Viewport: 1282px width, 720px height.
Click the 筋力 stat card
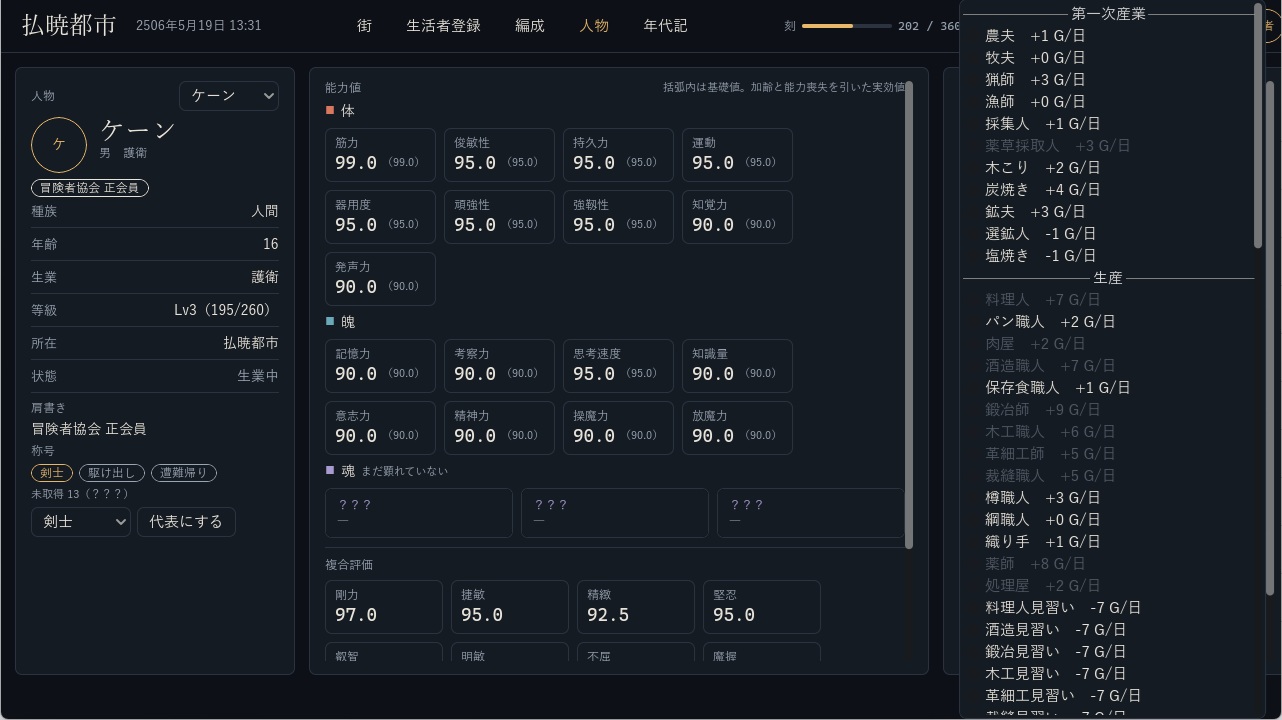[380, 155]
